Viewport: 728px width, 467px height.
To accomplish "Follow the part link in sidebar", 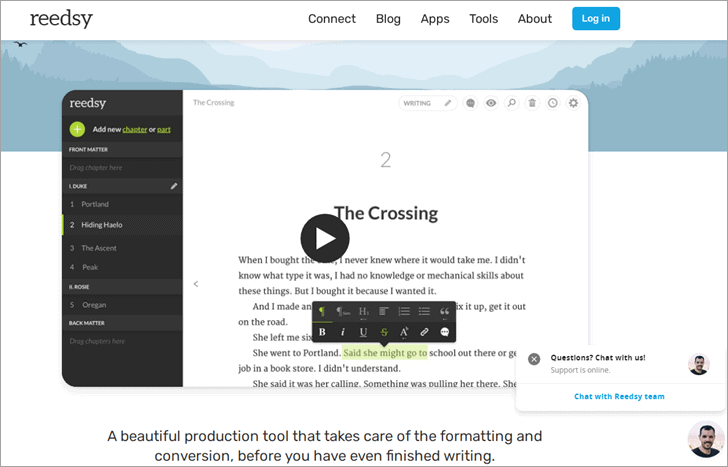I will coord(163,130).
